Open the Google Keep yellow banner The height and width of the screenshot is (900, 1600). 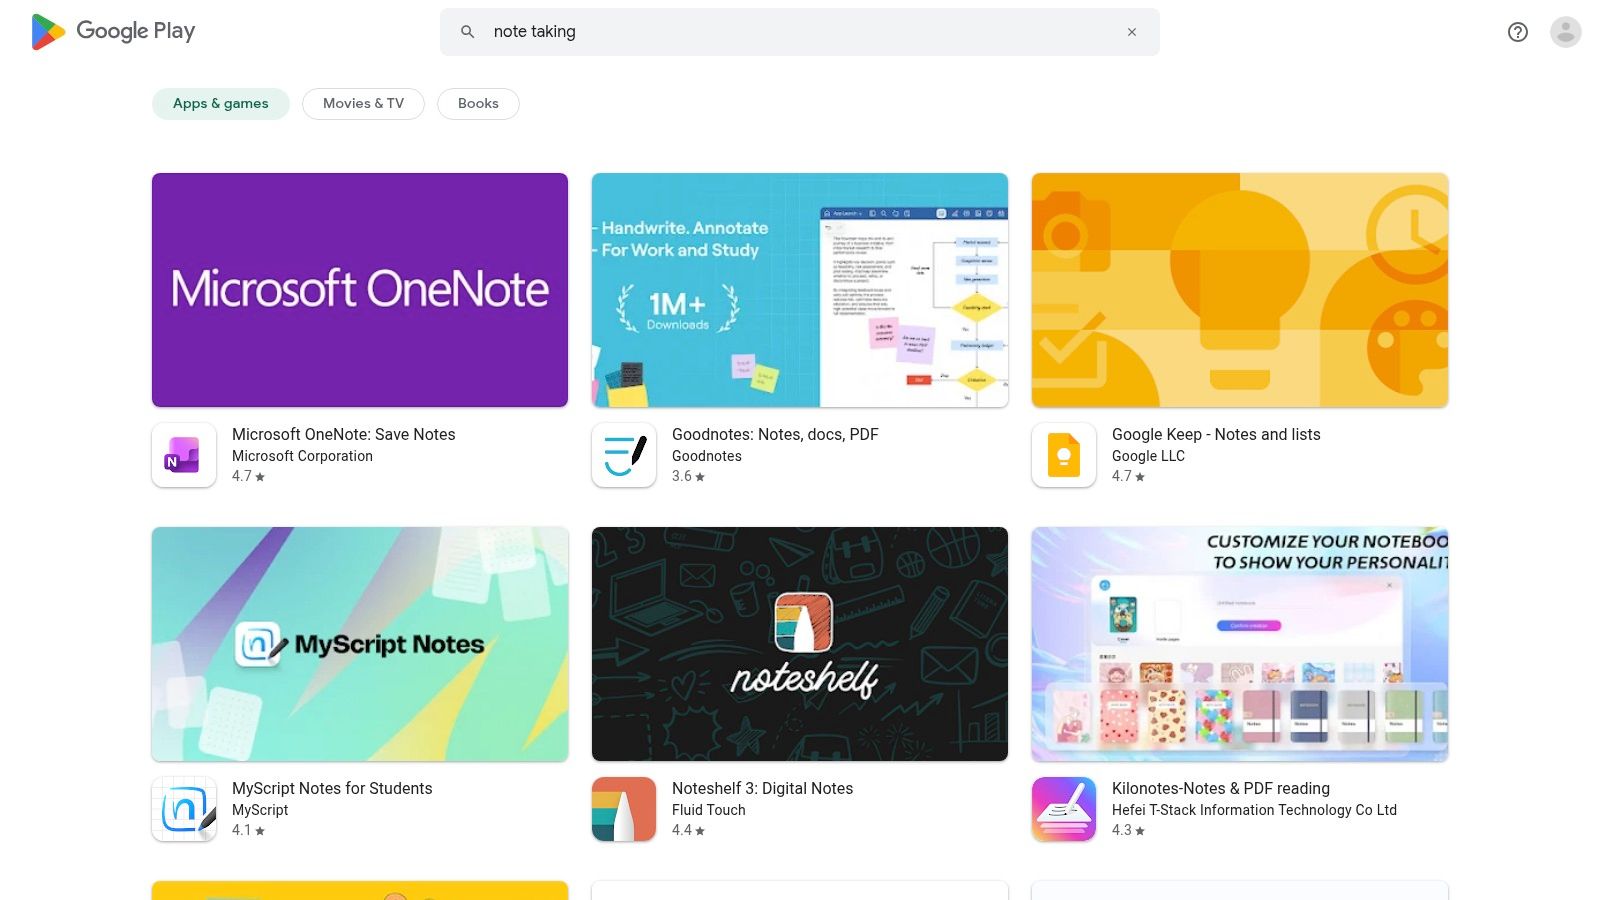click(x=1240, y=290)
